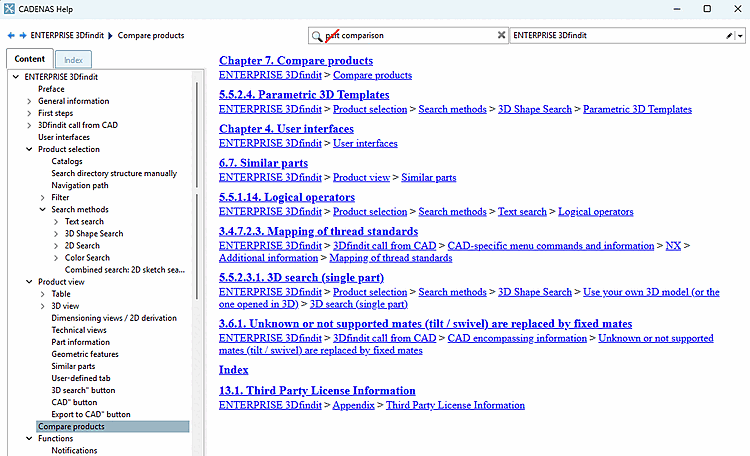750x456 pixels.
Task: Expand the 3D Shape Search node
Action: pyautogui.click(x=56, y=234)
